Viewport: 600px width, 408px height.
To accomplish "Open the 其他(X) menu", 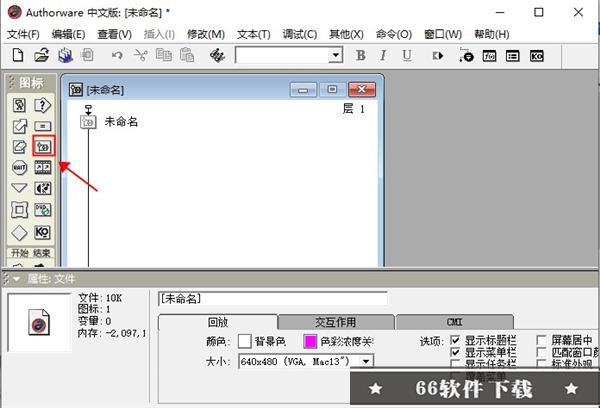I will (346, 34).
